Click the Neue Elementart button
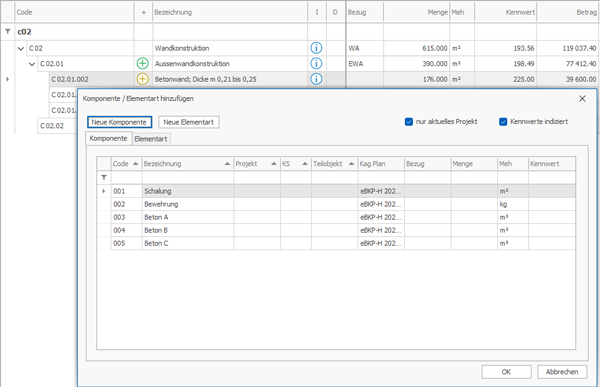 189,122
